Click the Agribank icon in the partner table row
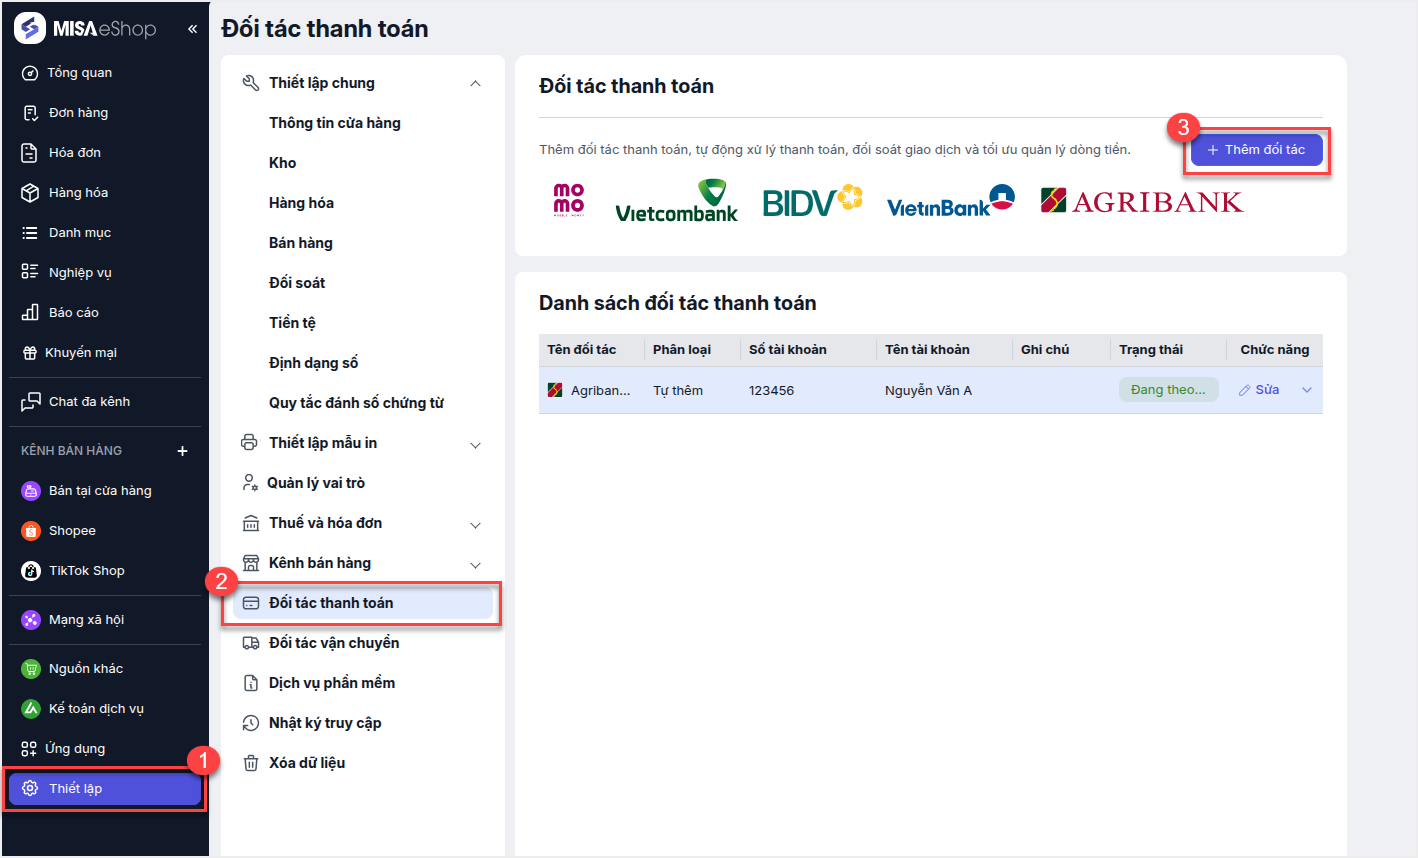1418x858 pixels. pyautogui.click(x=555, y=390)
